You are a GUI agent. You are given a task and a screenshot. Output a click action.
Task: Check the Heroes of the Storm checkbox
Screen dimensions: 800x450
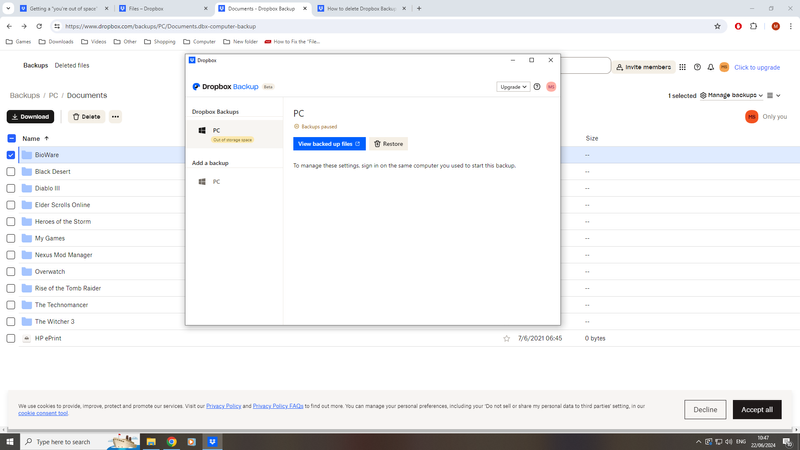(x=11, y=222)
